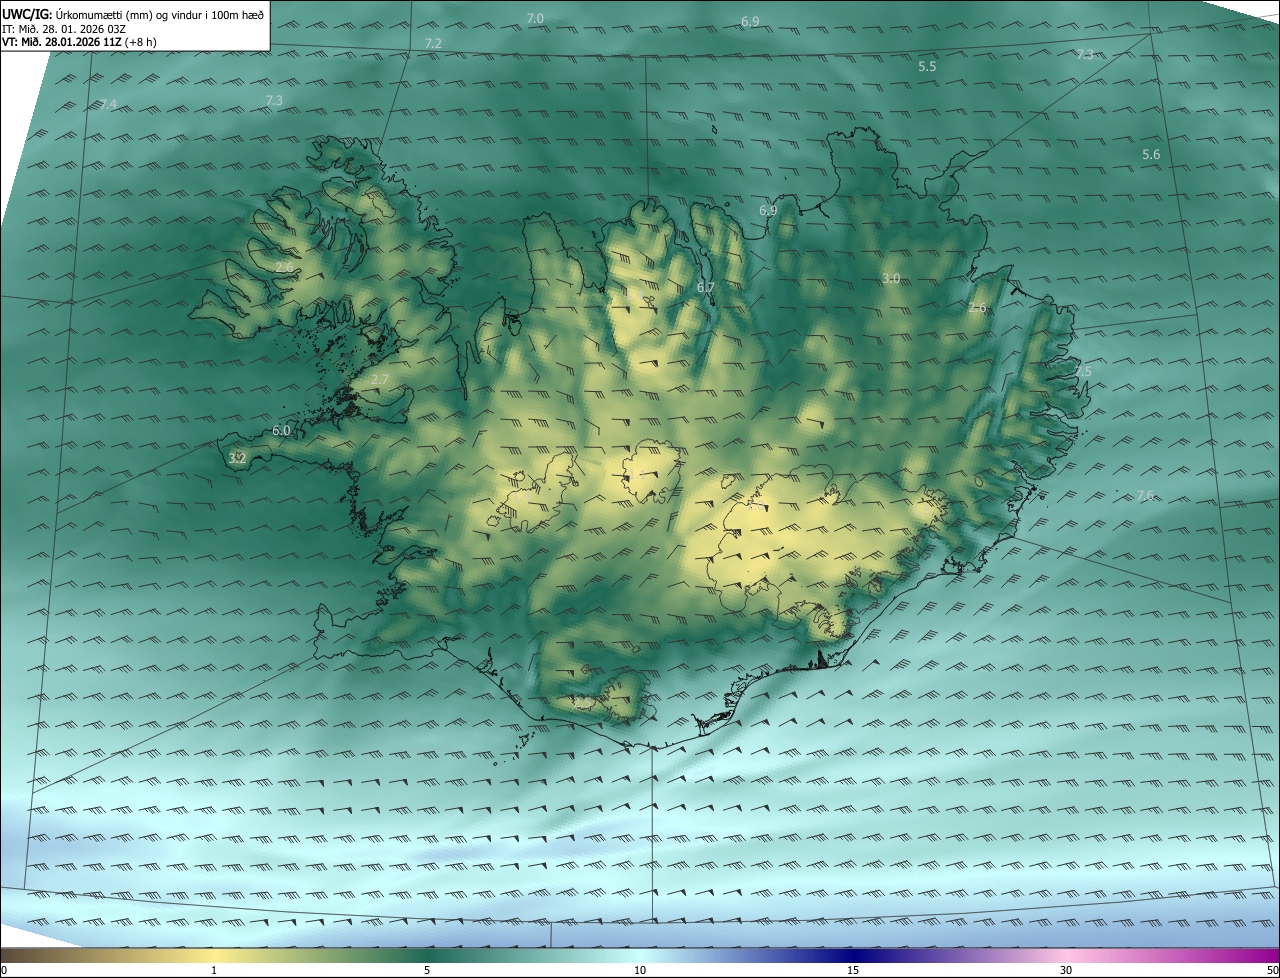Click the 7.4 value label on the map

pyautogui.click(x=108, y=105)
